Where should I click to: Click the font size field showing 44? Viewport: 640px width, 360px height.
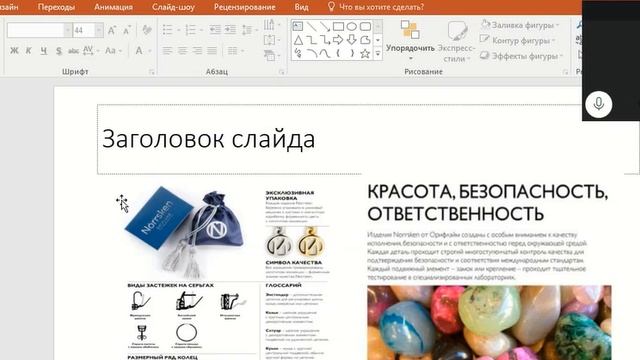click(84, 30)
